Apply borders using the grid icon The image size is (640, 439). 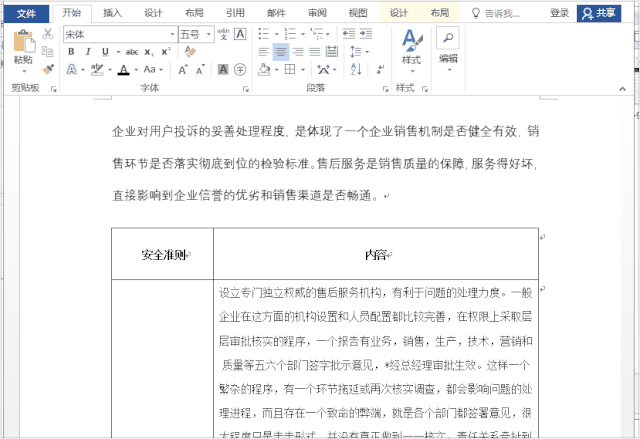pyautogui.click(x=290, y=69)
